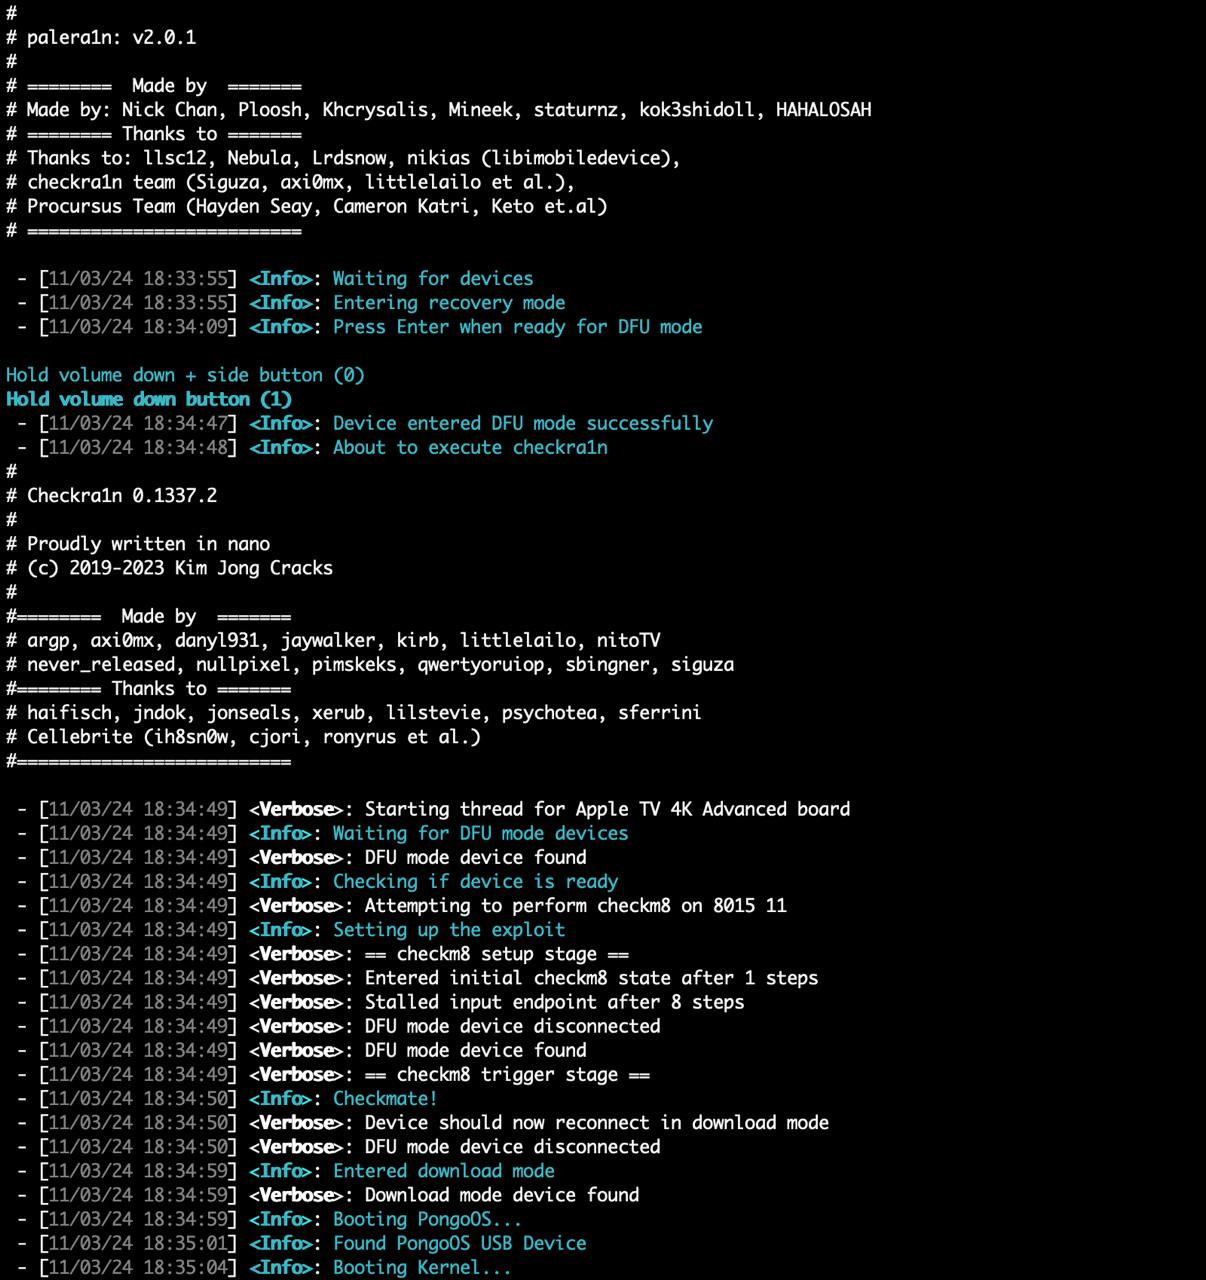Click 'Proudly written in nano' line

(148, 544)
